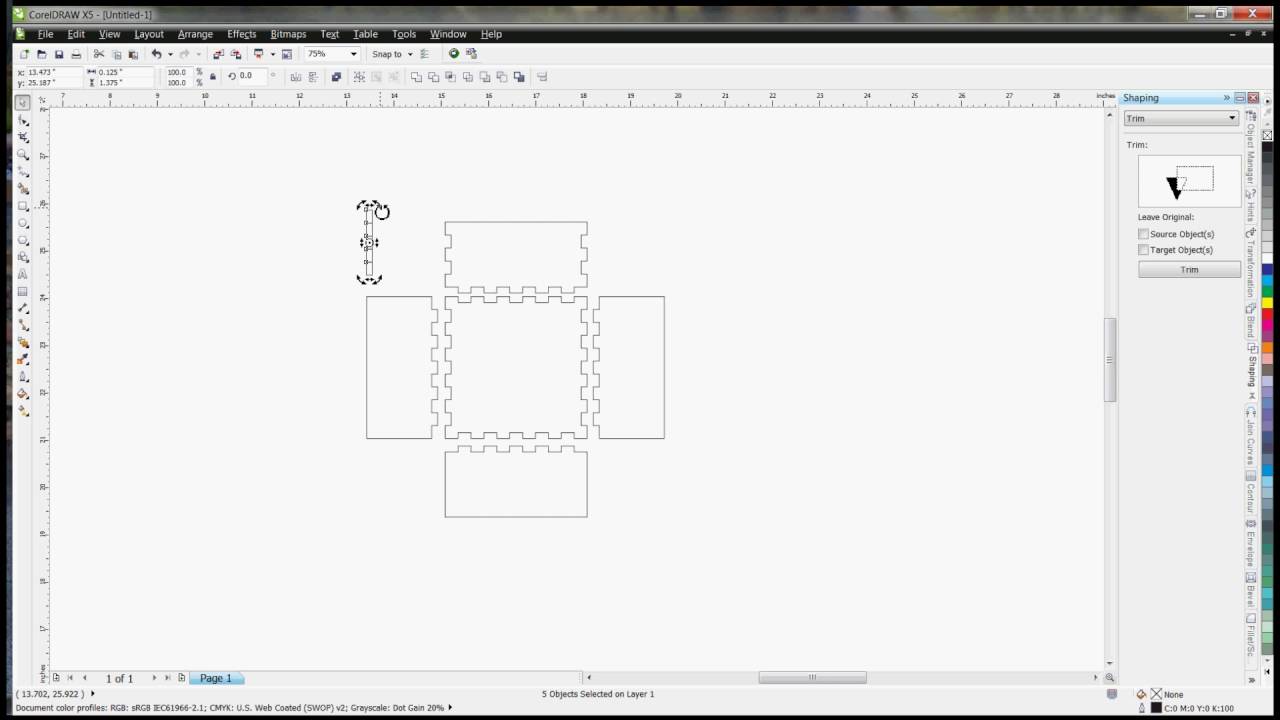
Task: Click the rotation angle field showing 0.0
Action: click(252, 76)
